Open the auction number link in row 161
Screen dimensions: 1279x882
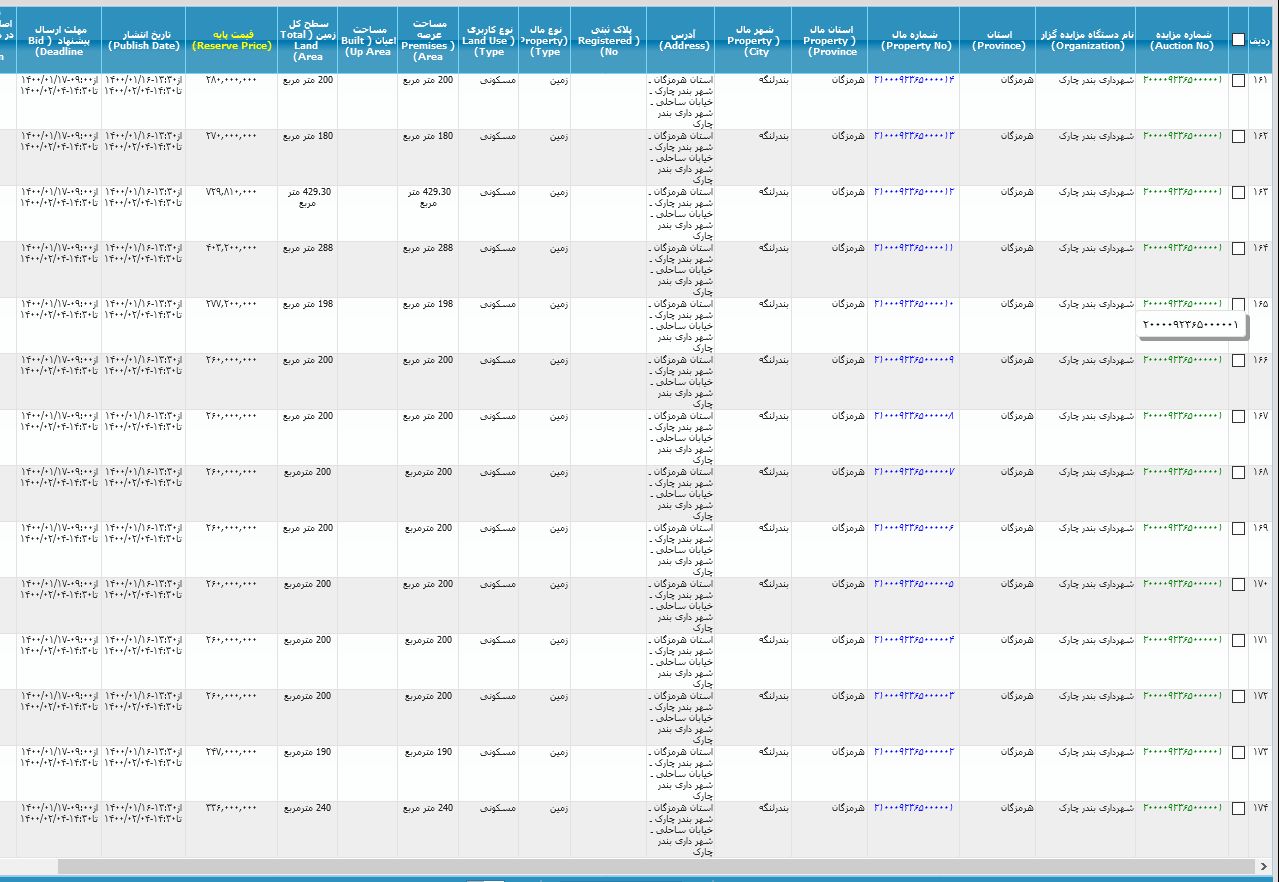(x=1182, y=79)
